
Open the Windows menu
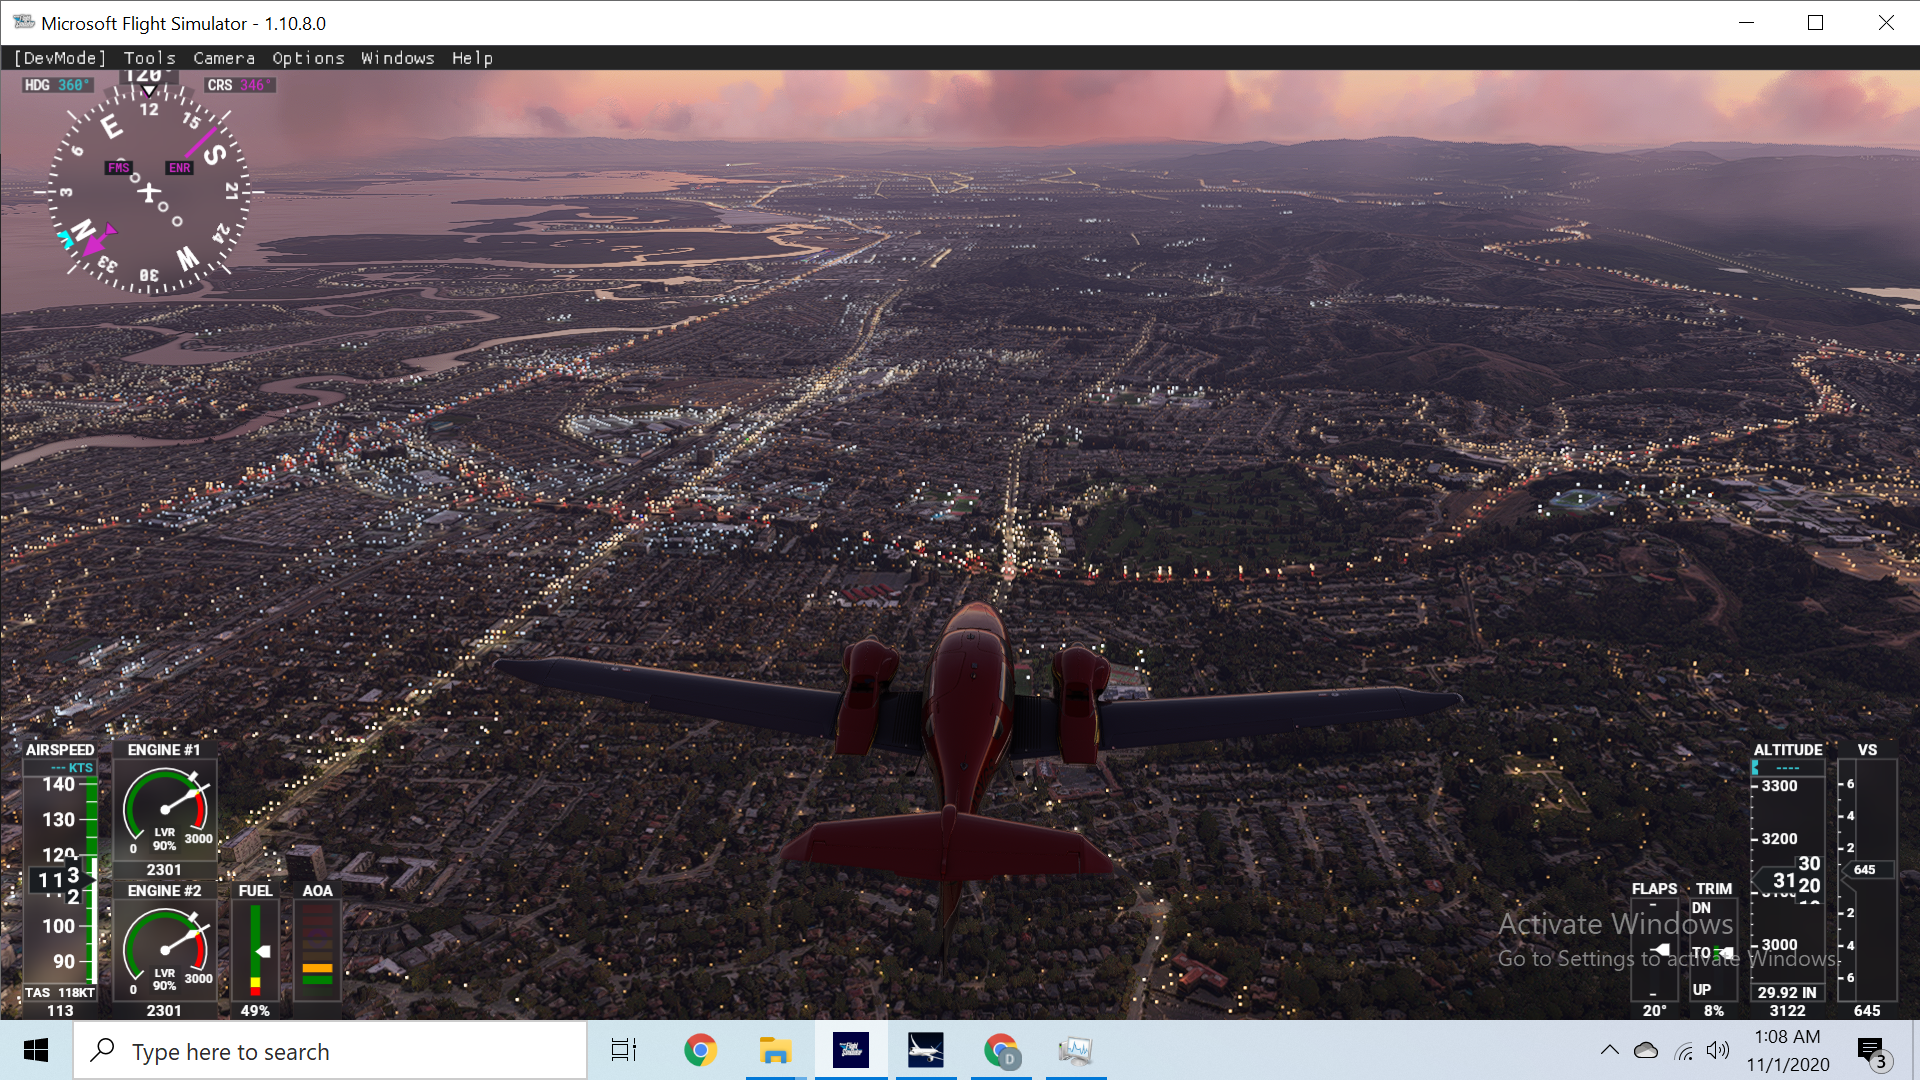(398, 58)
